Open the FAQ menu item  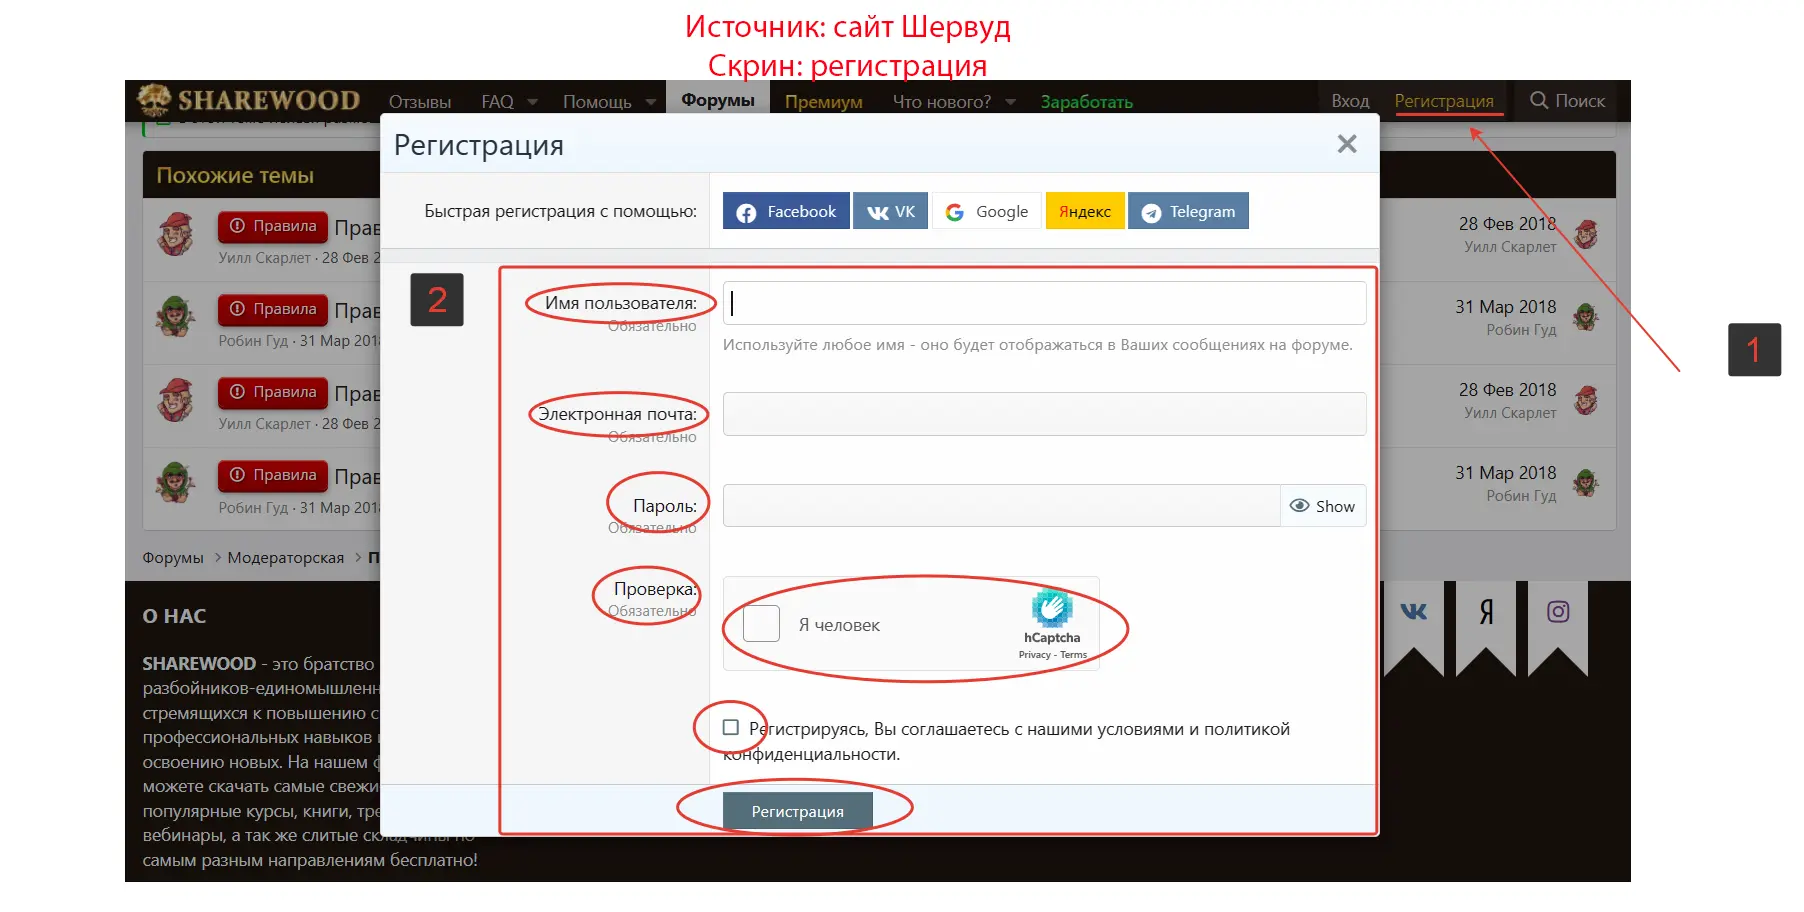click(x=497, y=102)
